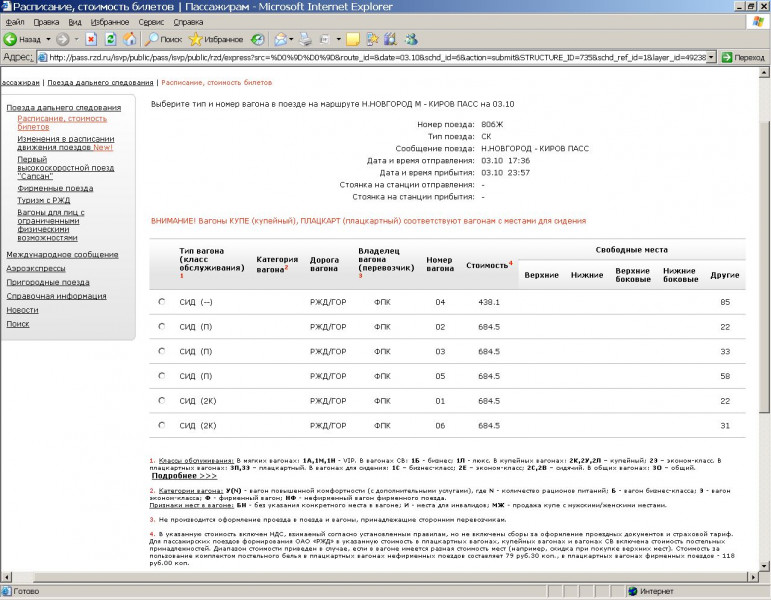The height and width of the screenshot is (600, 771).
Task: Open the History clock icon in the toolbar
Action: tap(258, 39)
